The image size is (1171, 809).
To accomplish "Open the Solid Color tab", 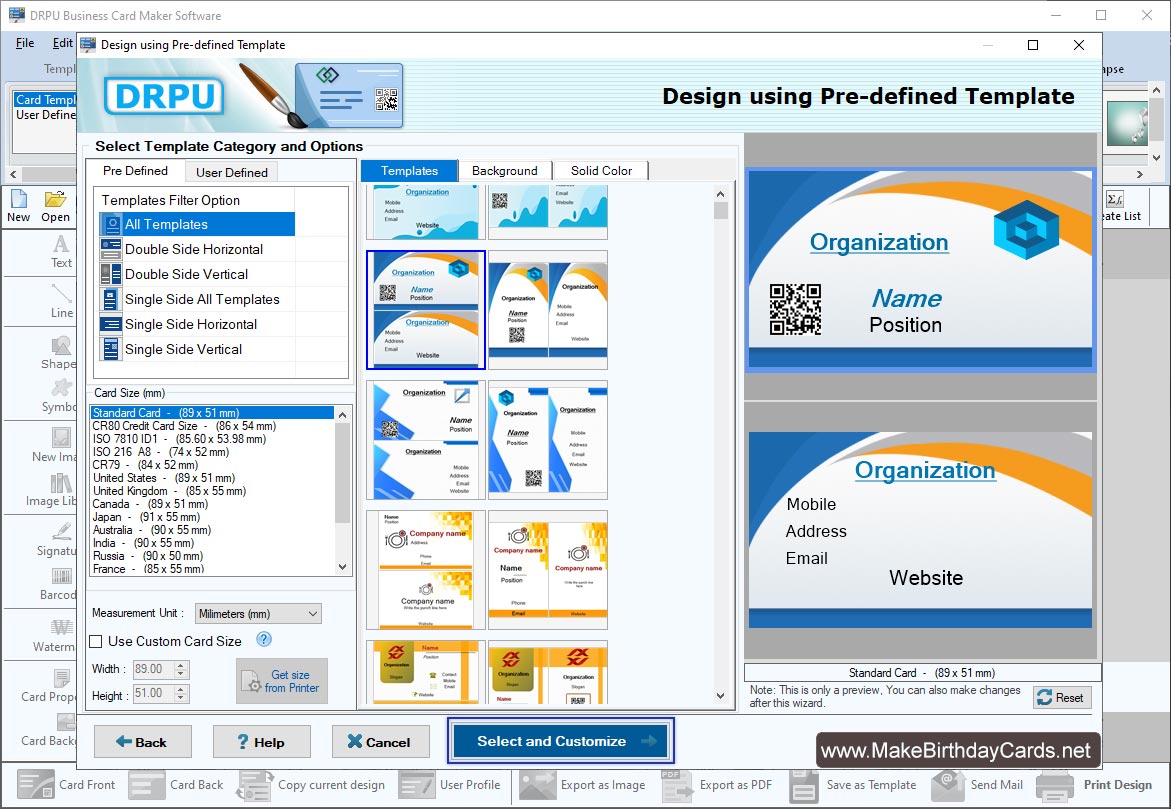I will (x=601, y=171).
